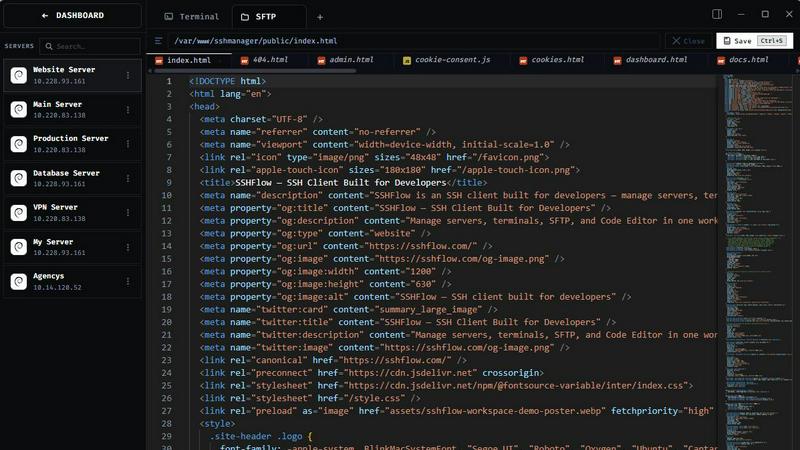Close the open file with the Close button
Viewport: 800px width, 450px height.
click(x=688, y=41)
